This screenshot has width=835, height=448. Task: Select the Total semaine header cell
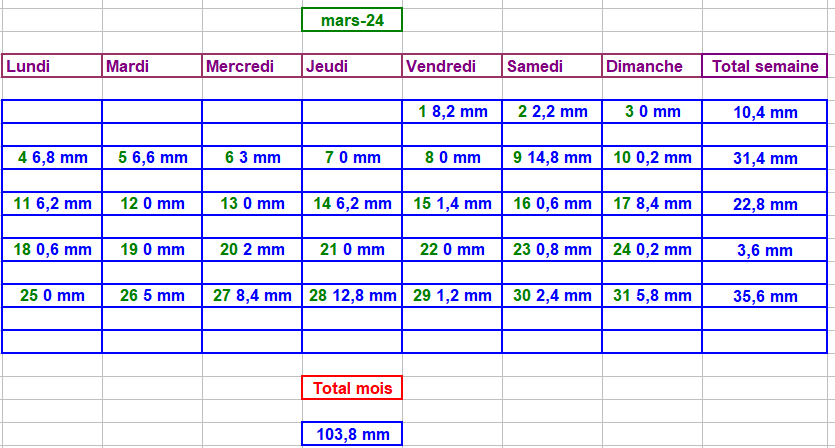coord(765,66)
